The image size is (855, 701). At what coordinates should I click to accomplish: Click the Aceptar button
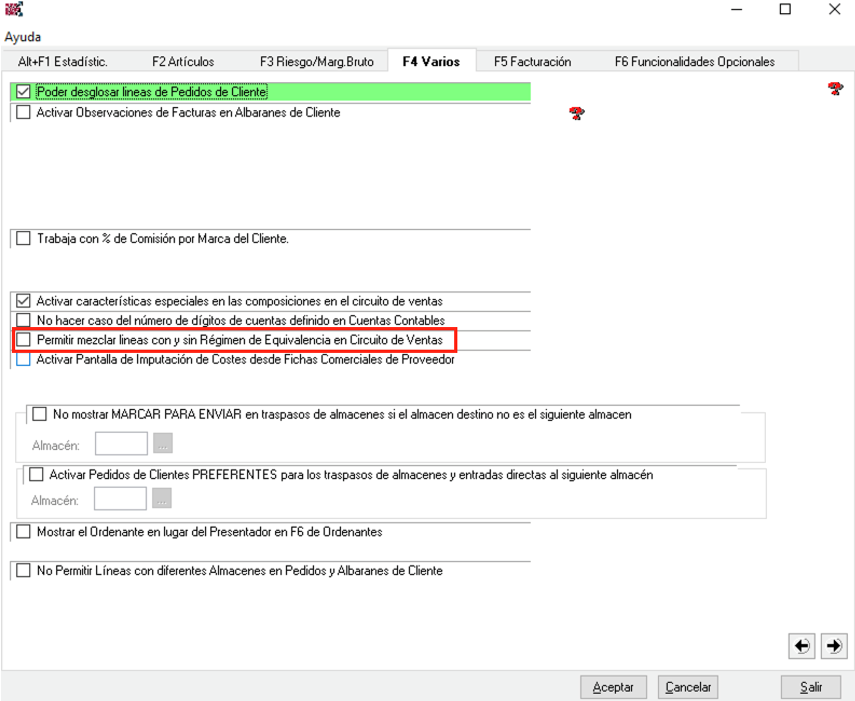[x=613, y=687]
